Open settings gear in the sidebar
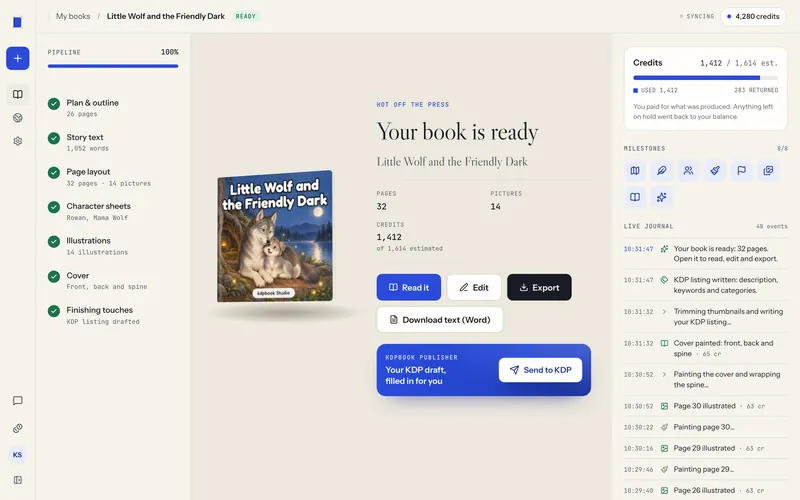Viewport: 800px width, 500px height. [17, 141]
